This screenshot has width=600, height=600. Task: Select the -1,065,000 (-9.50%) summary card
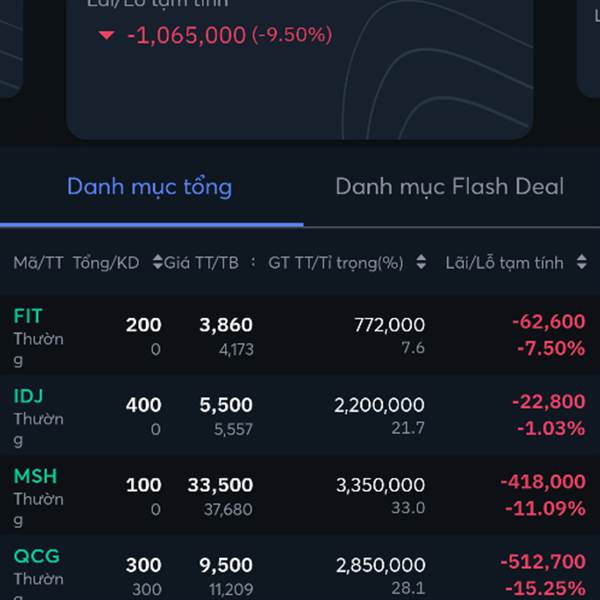click(x=300, y=69)
